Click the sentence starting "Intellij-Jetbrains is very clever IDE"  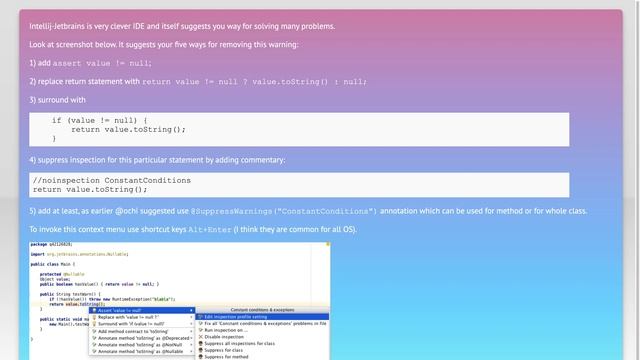click(x=182, y=26)
